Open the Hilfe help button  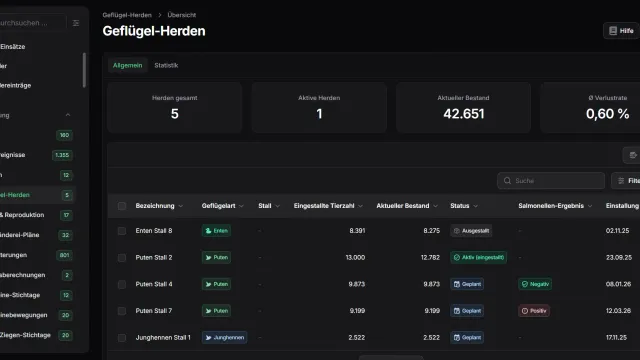point(621,31)
